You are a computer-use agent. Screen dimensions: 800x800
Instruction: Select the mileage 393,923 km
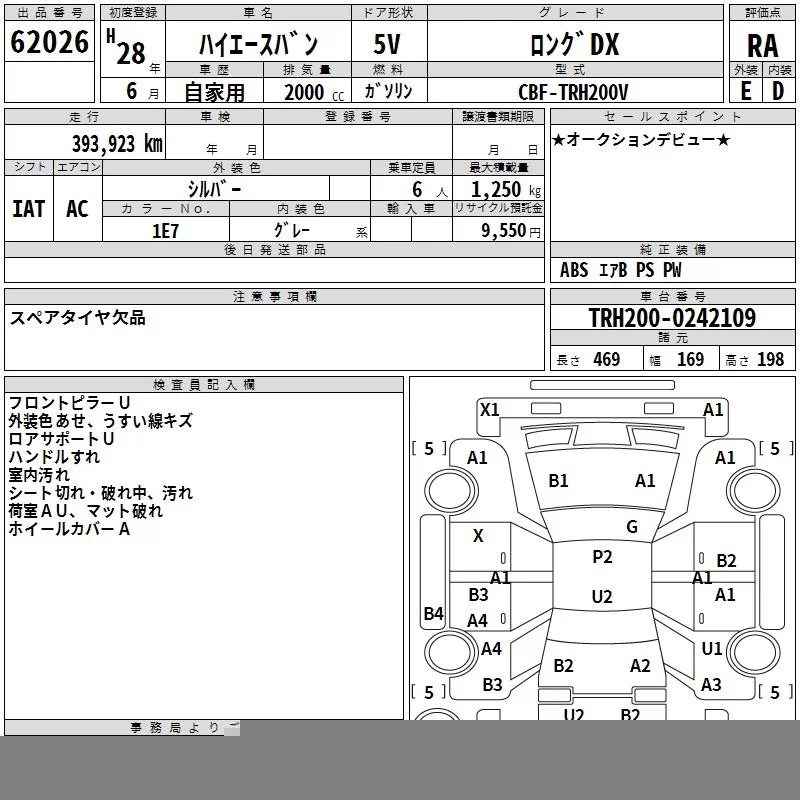coord(117,144)
